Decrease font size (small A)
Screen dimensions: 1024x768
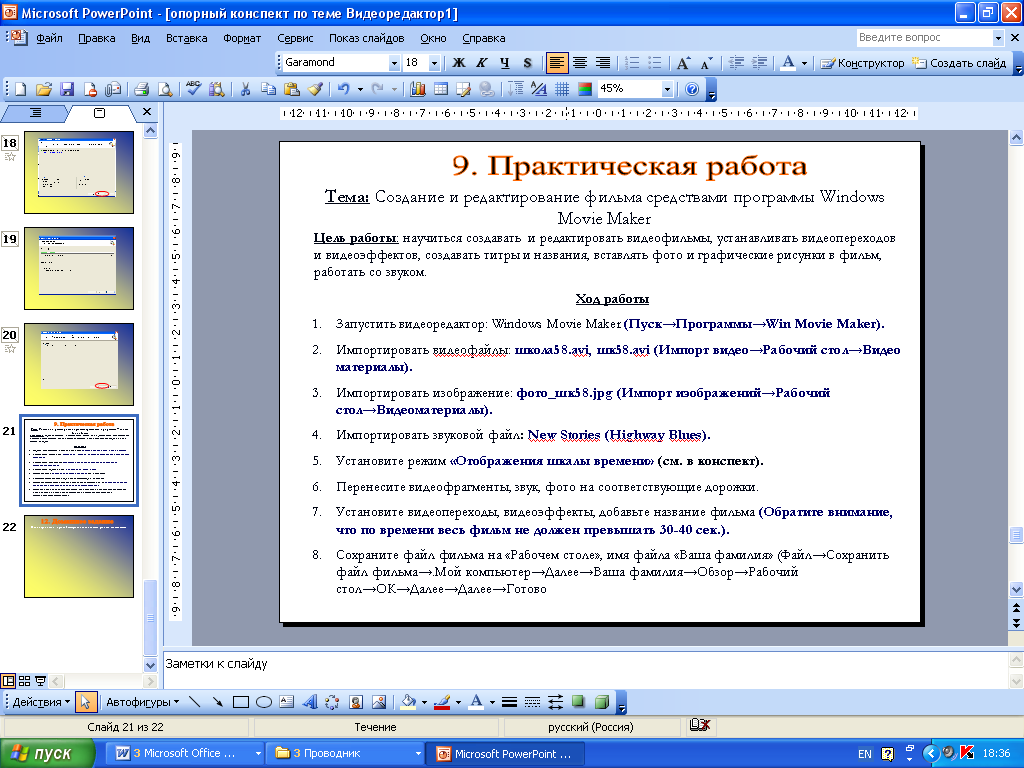click(x=706, y=63)
